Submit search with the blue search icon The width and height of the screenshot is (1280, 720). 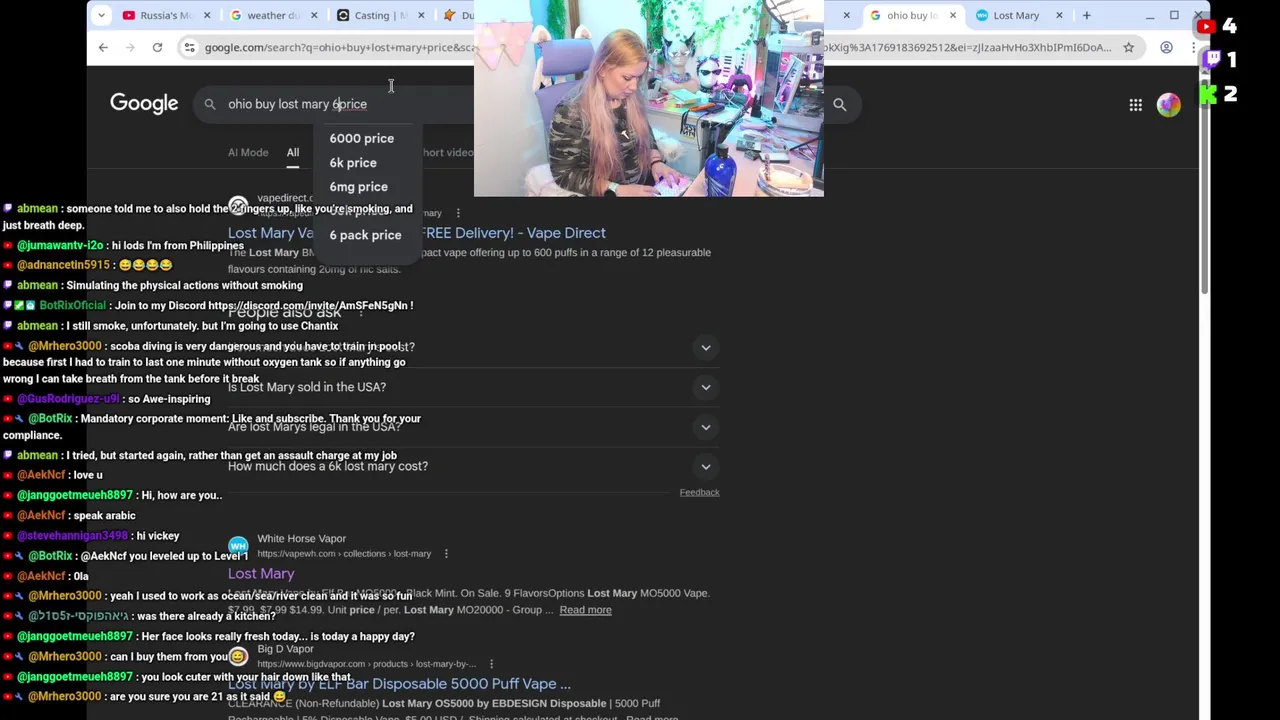(840, 104)
